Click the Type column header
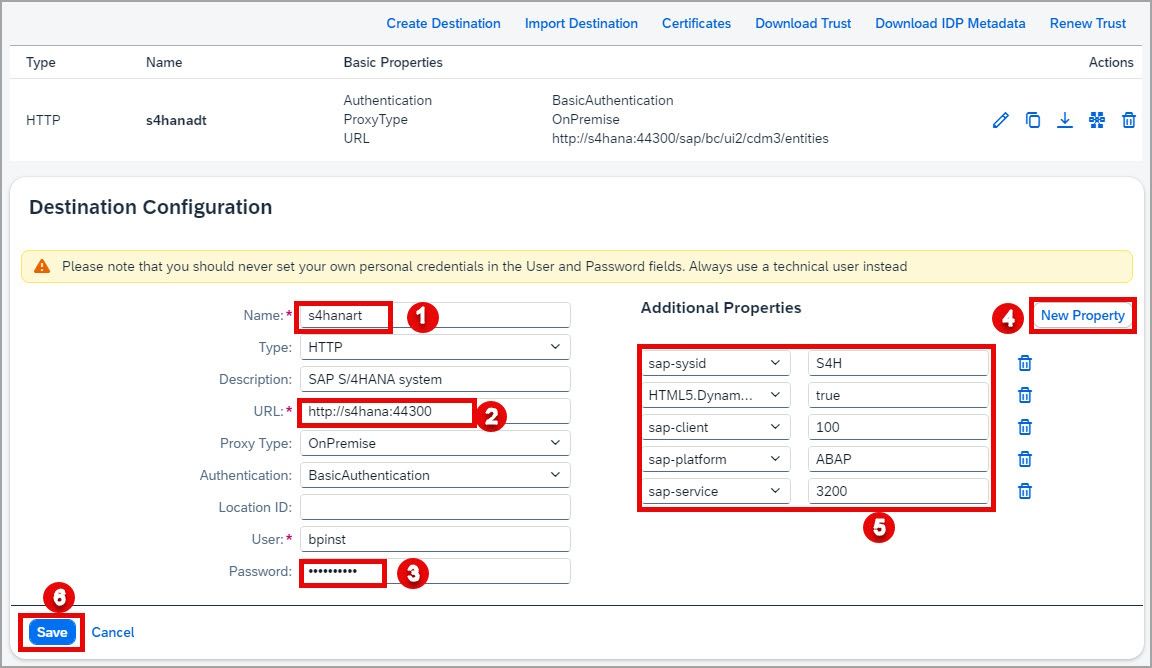Screen dimensions: 1152x668 point(40,62)
